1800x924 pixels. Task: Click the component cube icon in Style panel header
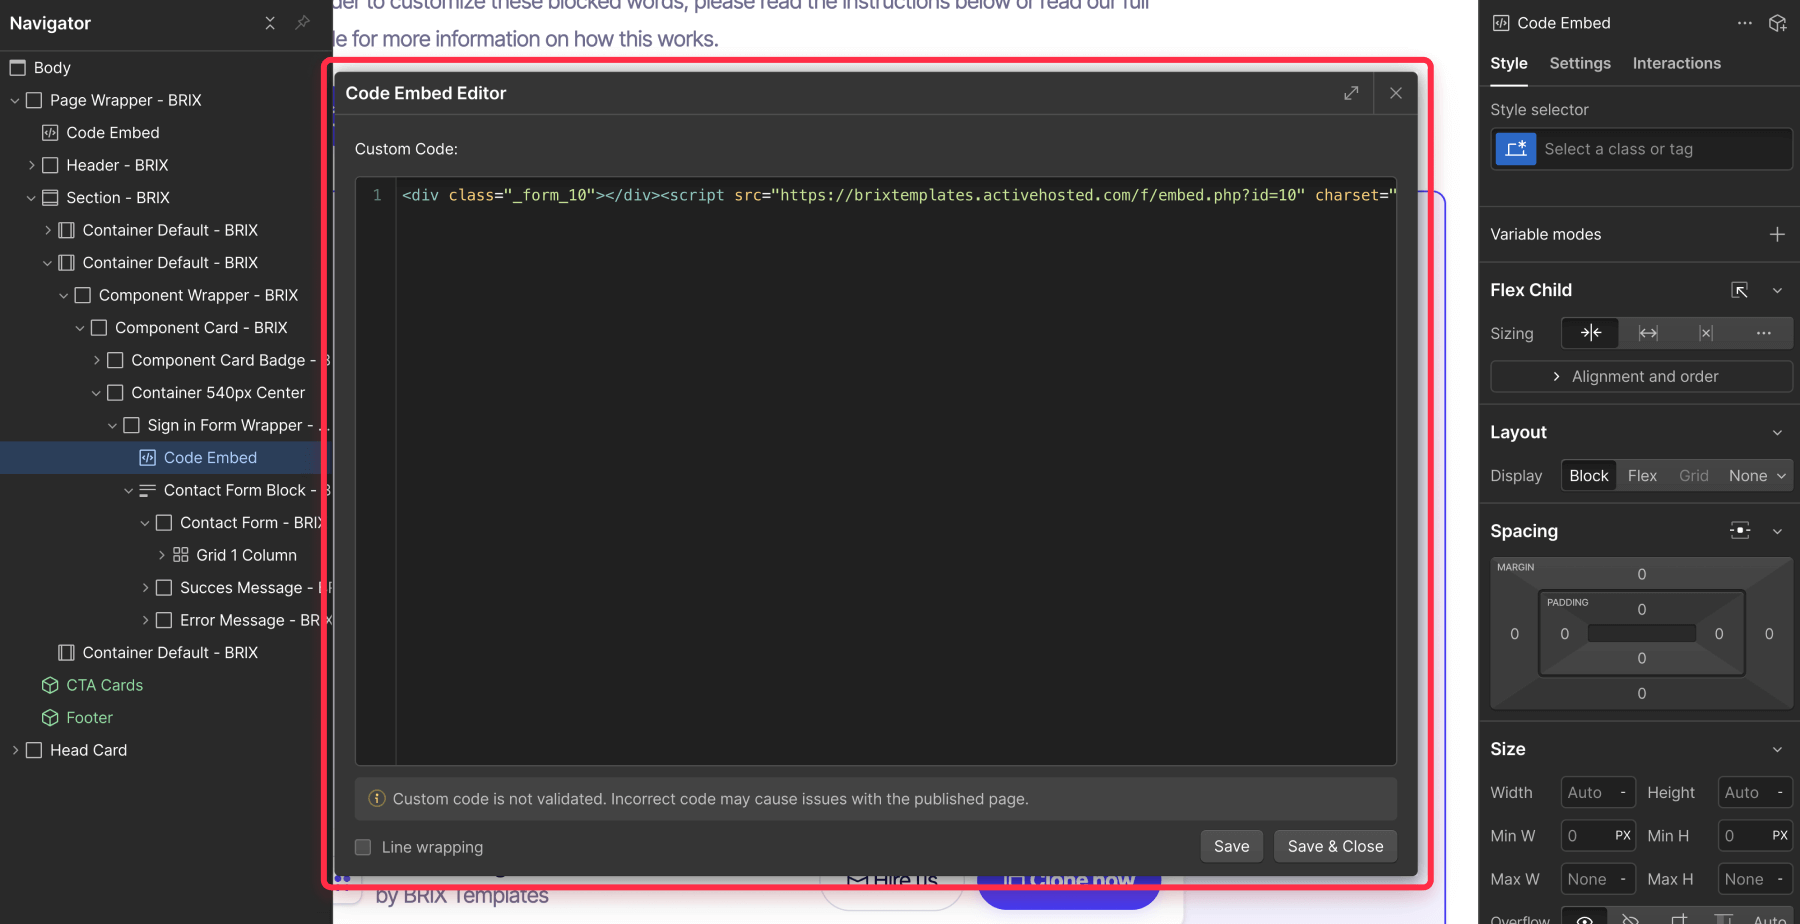[x=1778, y=23]
